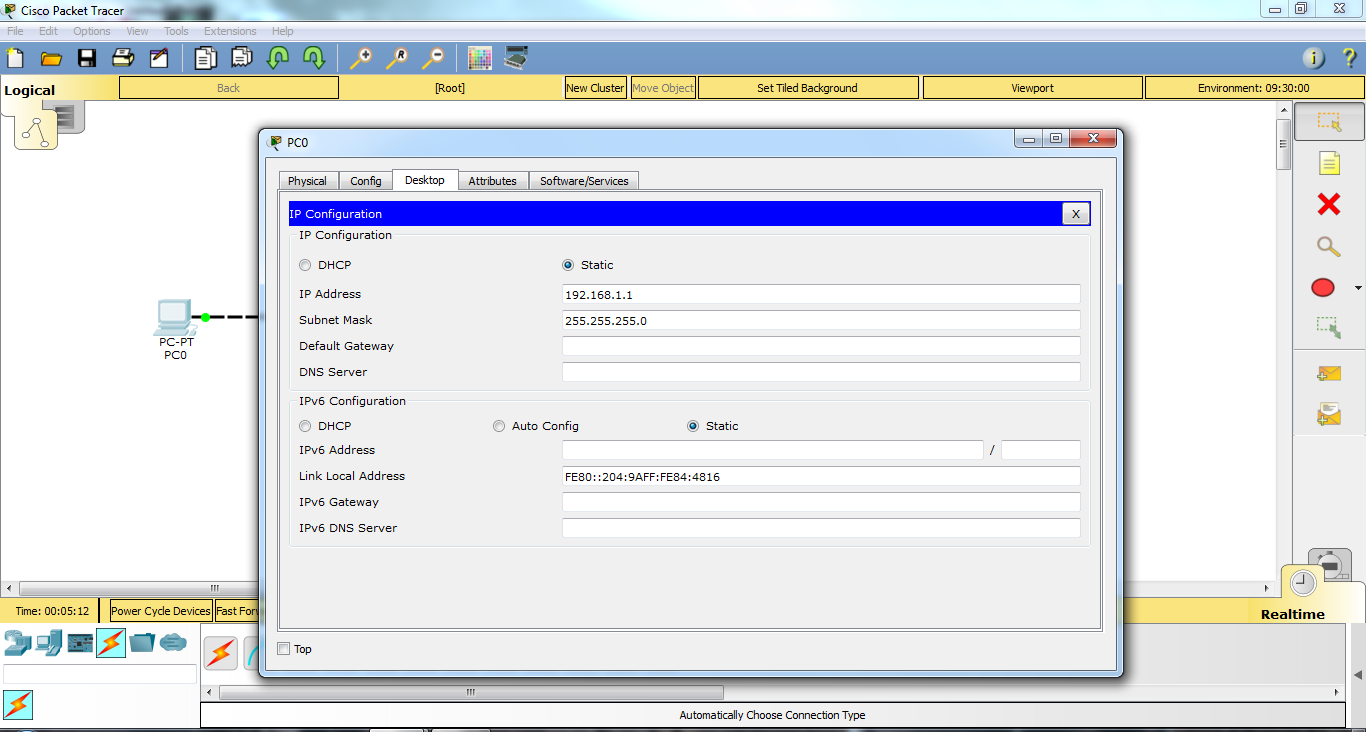The image size is (1366, 732).
Task: Print using the printer toolbar icon
Action: 123,58
